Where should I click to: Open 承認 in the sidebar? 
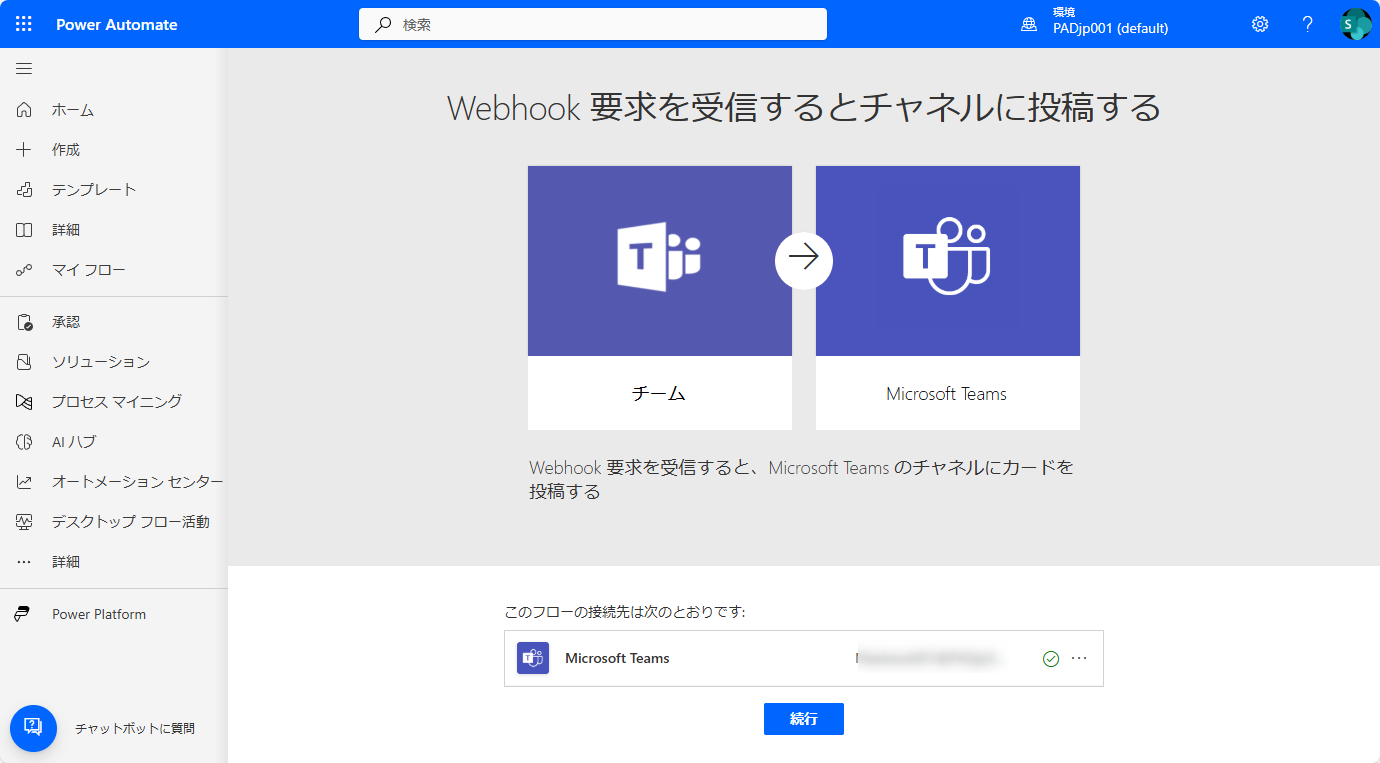point(66,322)
